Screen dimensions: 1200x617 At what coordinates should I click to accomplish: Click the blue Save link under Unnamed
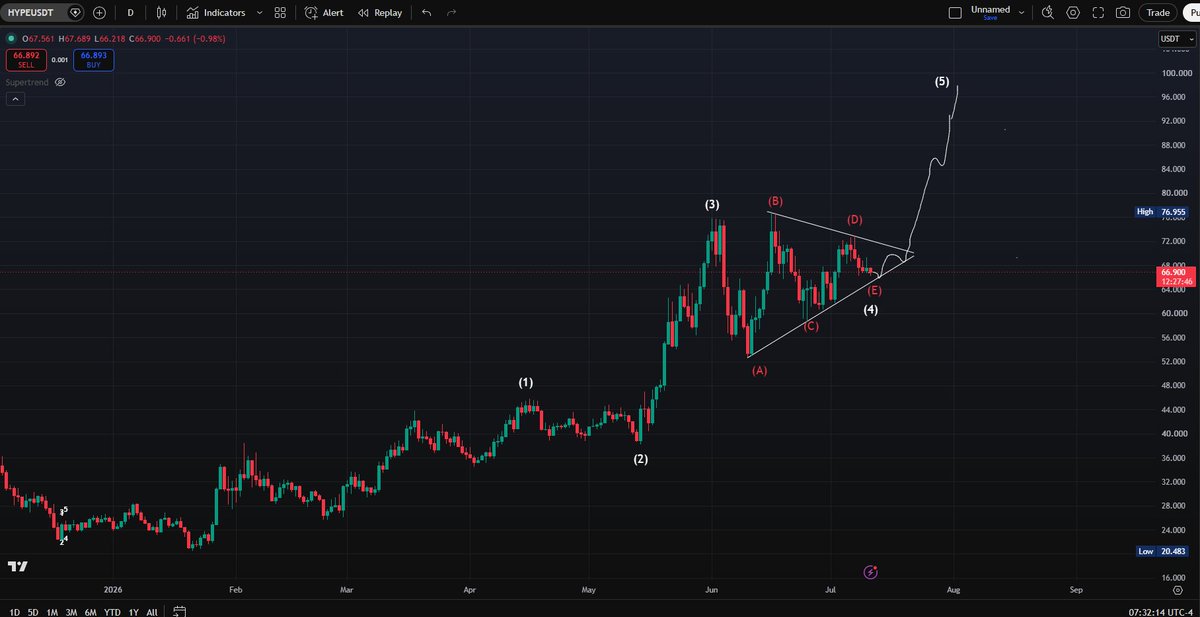(990, 18)
